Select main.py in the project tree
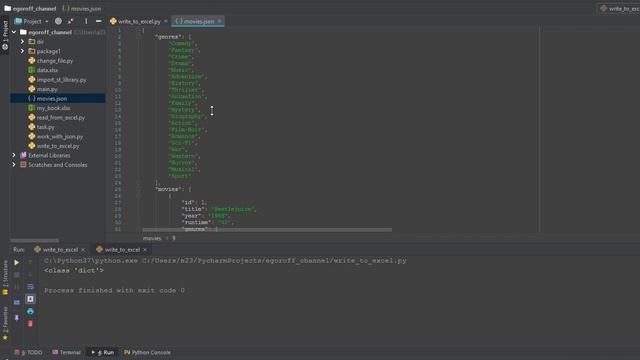This screenshot has height=360, width=640. (x=47, y=89)
